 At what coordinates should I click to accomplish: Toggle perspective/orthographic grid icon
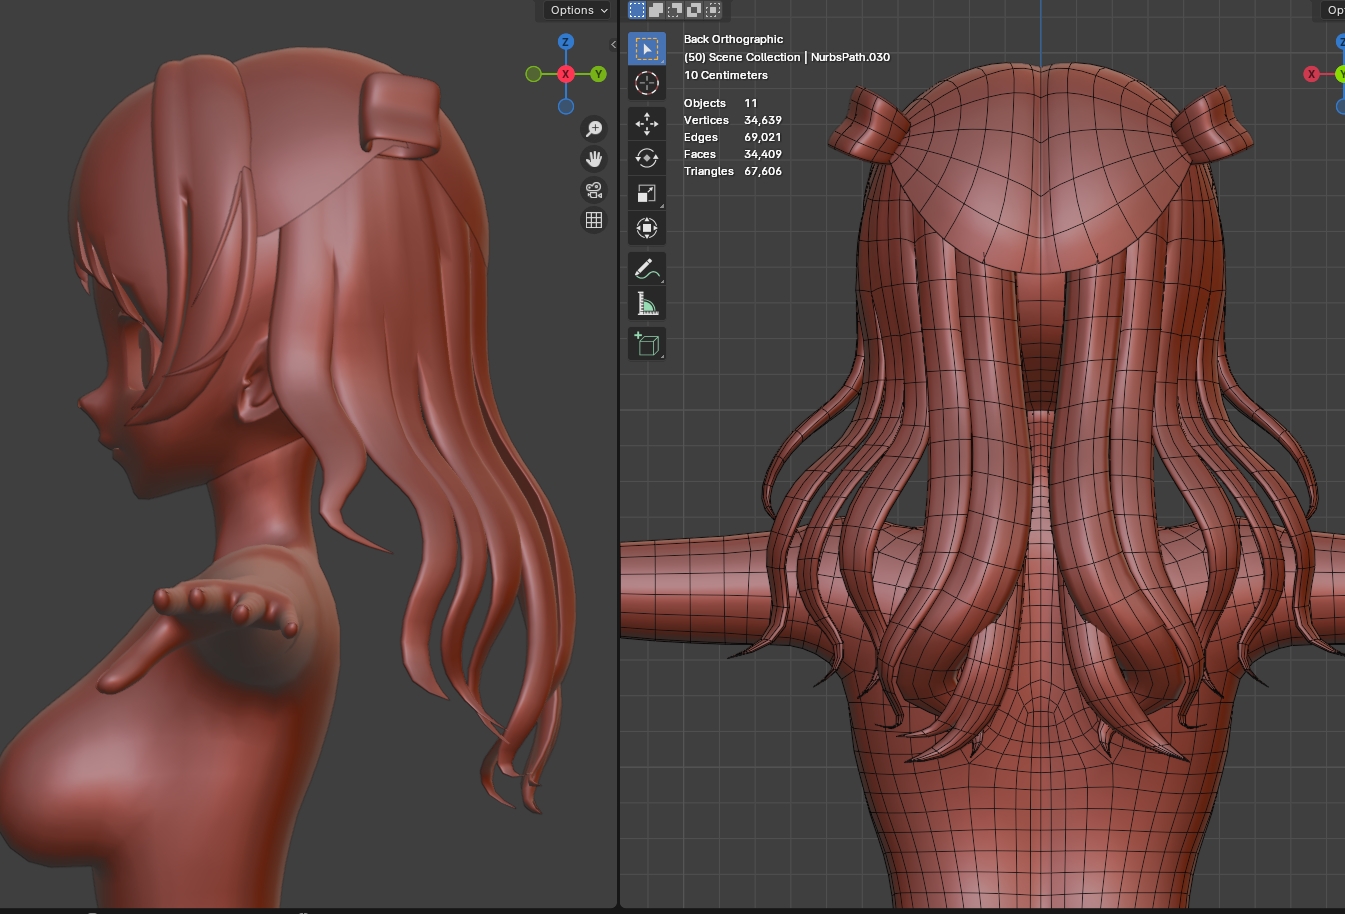pyautogui.click(x=594, y=220)
